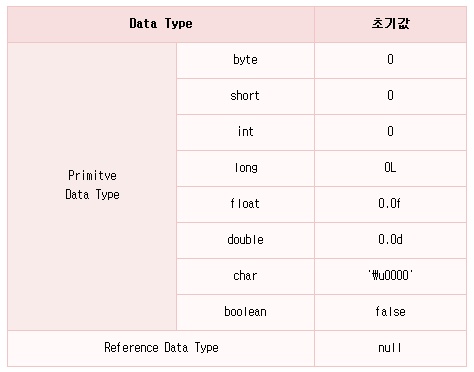Click the 초기값 header cell
Viewport: 474px width, 372px height.
pyautogui.click(x=390, y=24)
